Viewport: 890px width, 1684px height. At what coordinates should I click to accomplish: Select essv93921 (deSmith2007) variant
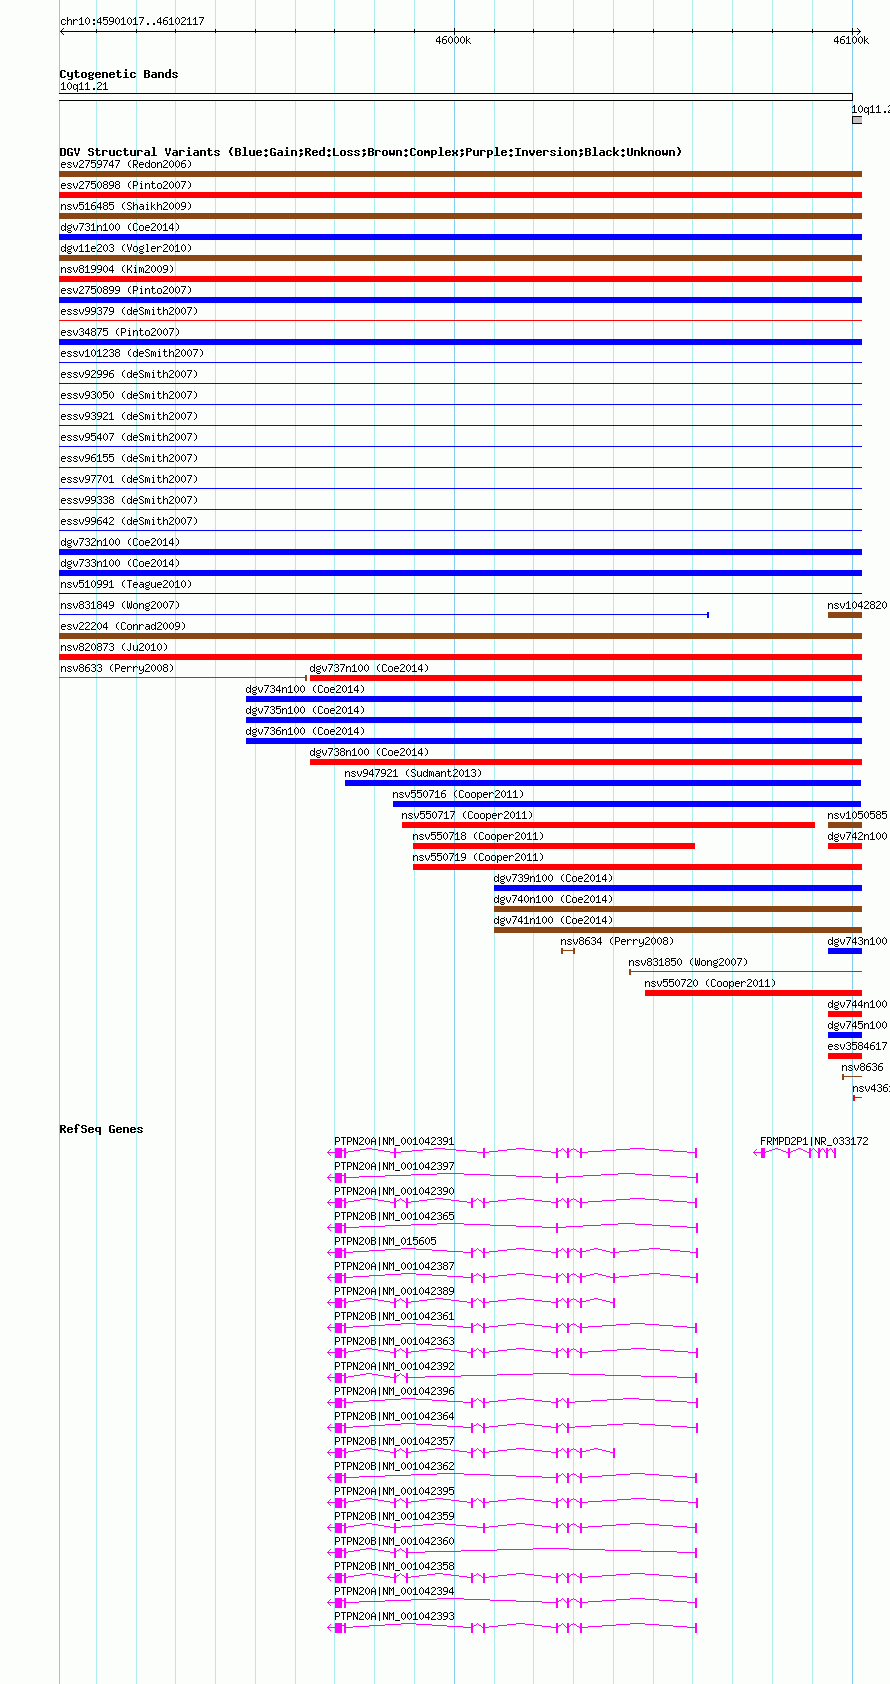coord(129,416)
